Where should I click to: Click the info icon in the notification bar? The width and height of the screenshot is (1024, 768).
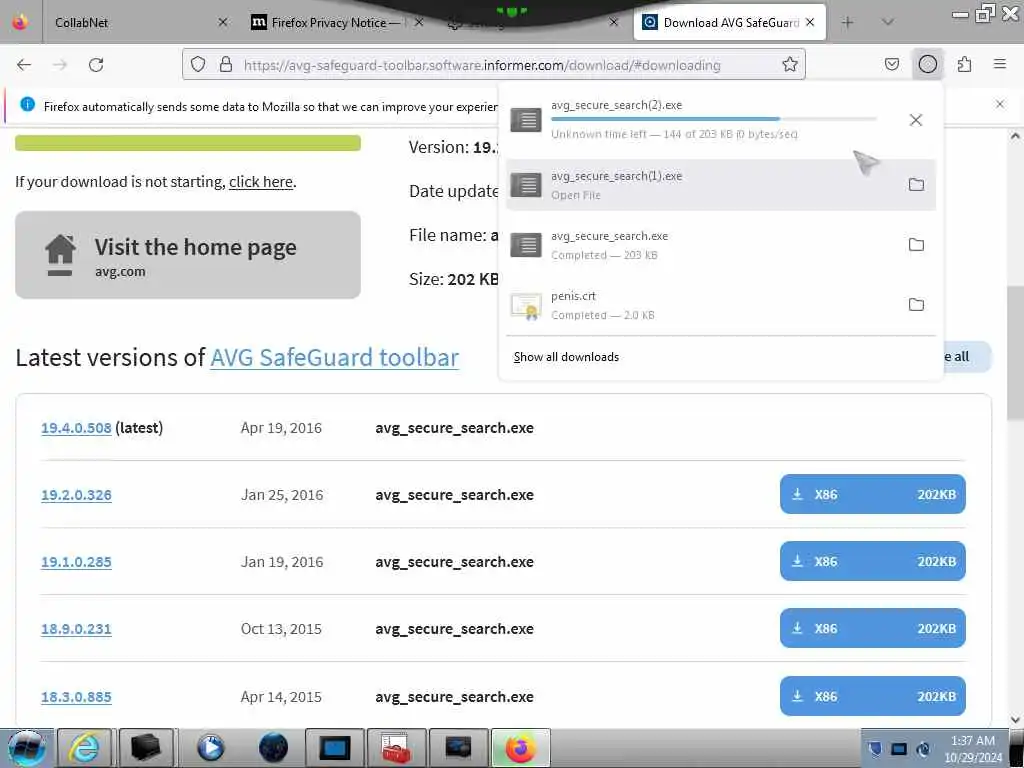click(x=27, y=104)
